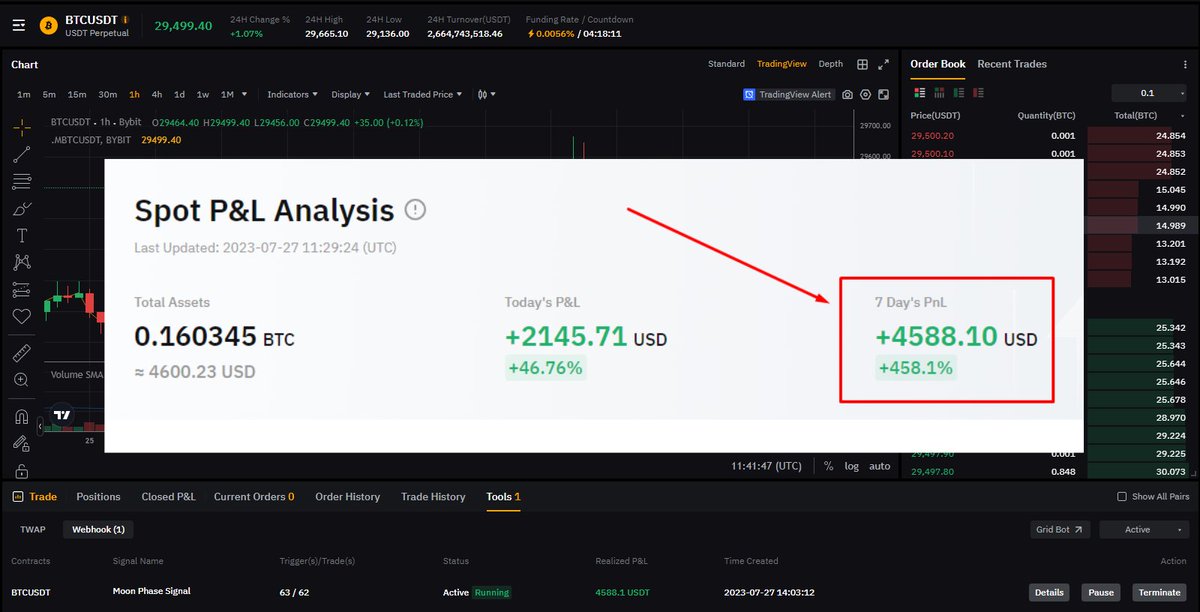The width and height of the screenshot is (1200, 612).
Task: Select the 4h timeframe
Action: click(x=157, y=94)
